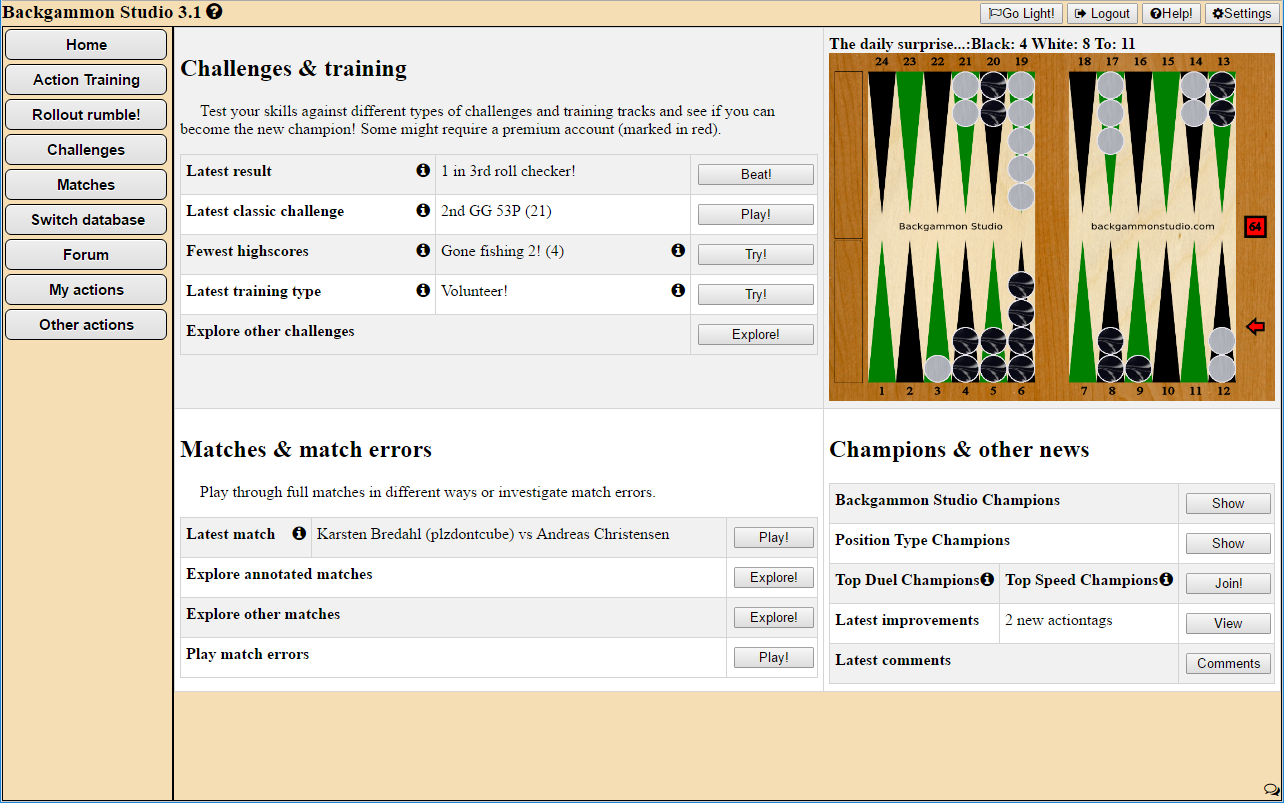Screen dimensions: 1284x803
Task: Click the help icon beside Backgammon Studio 3.1
Action: click(214, 12)
